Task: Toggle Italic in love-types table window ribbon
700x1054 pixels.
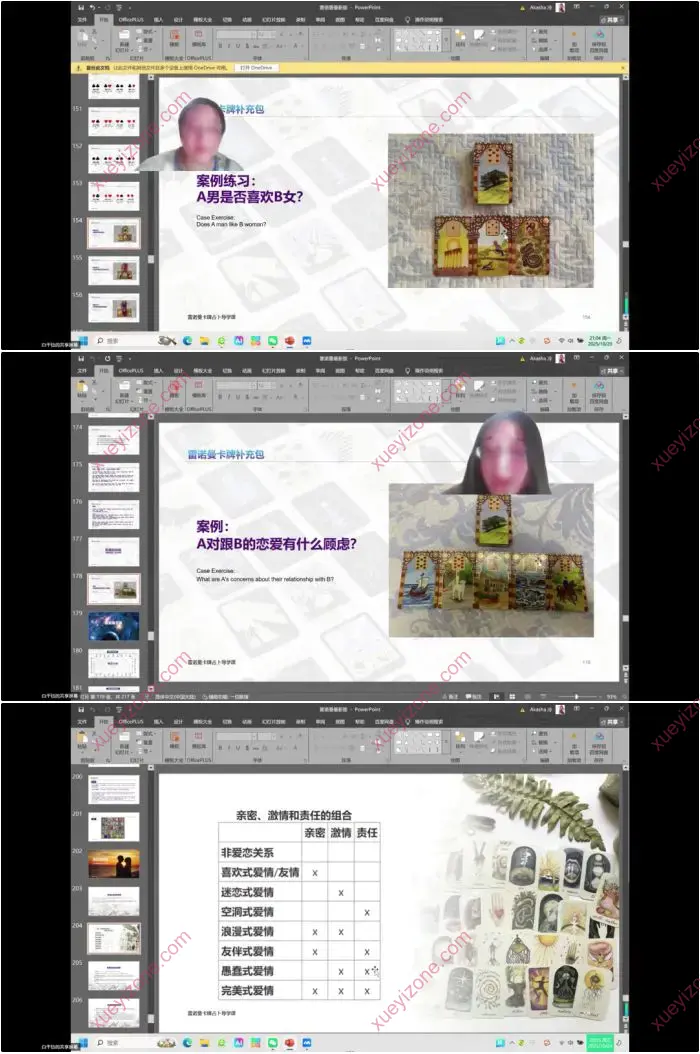Action: [x=229, y=747]
